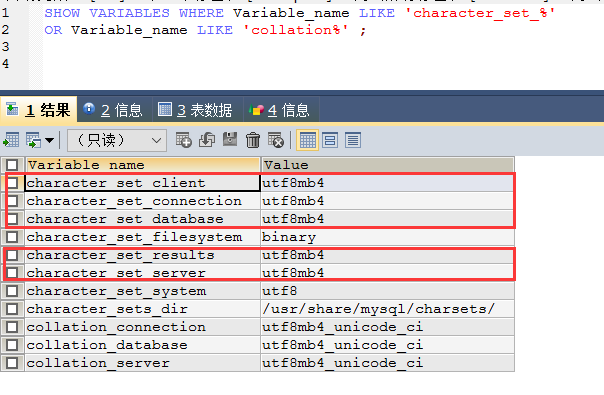Check the box for character_sets_dir row
Viewport: 604px width, 395px height.
click(x=12, y=309)
